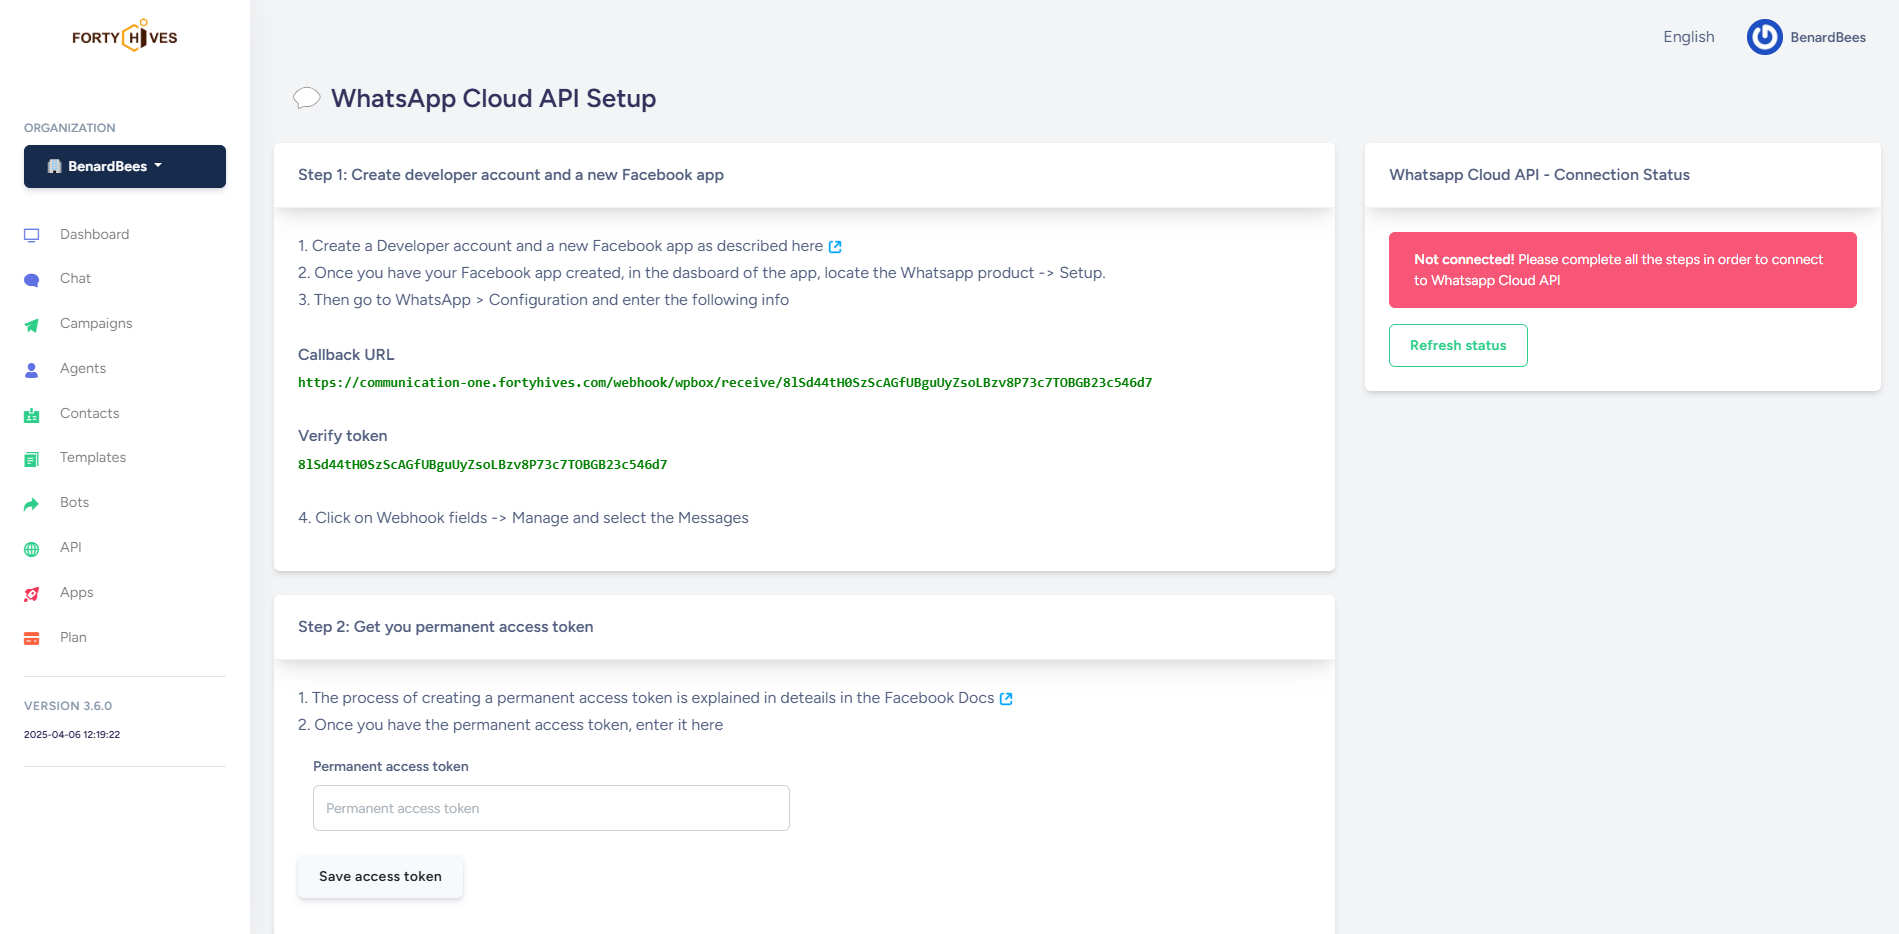Click the BenardBees profile avatar
The width and height of the screenshot is (1899, 934).
coord(1765,37)
